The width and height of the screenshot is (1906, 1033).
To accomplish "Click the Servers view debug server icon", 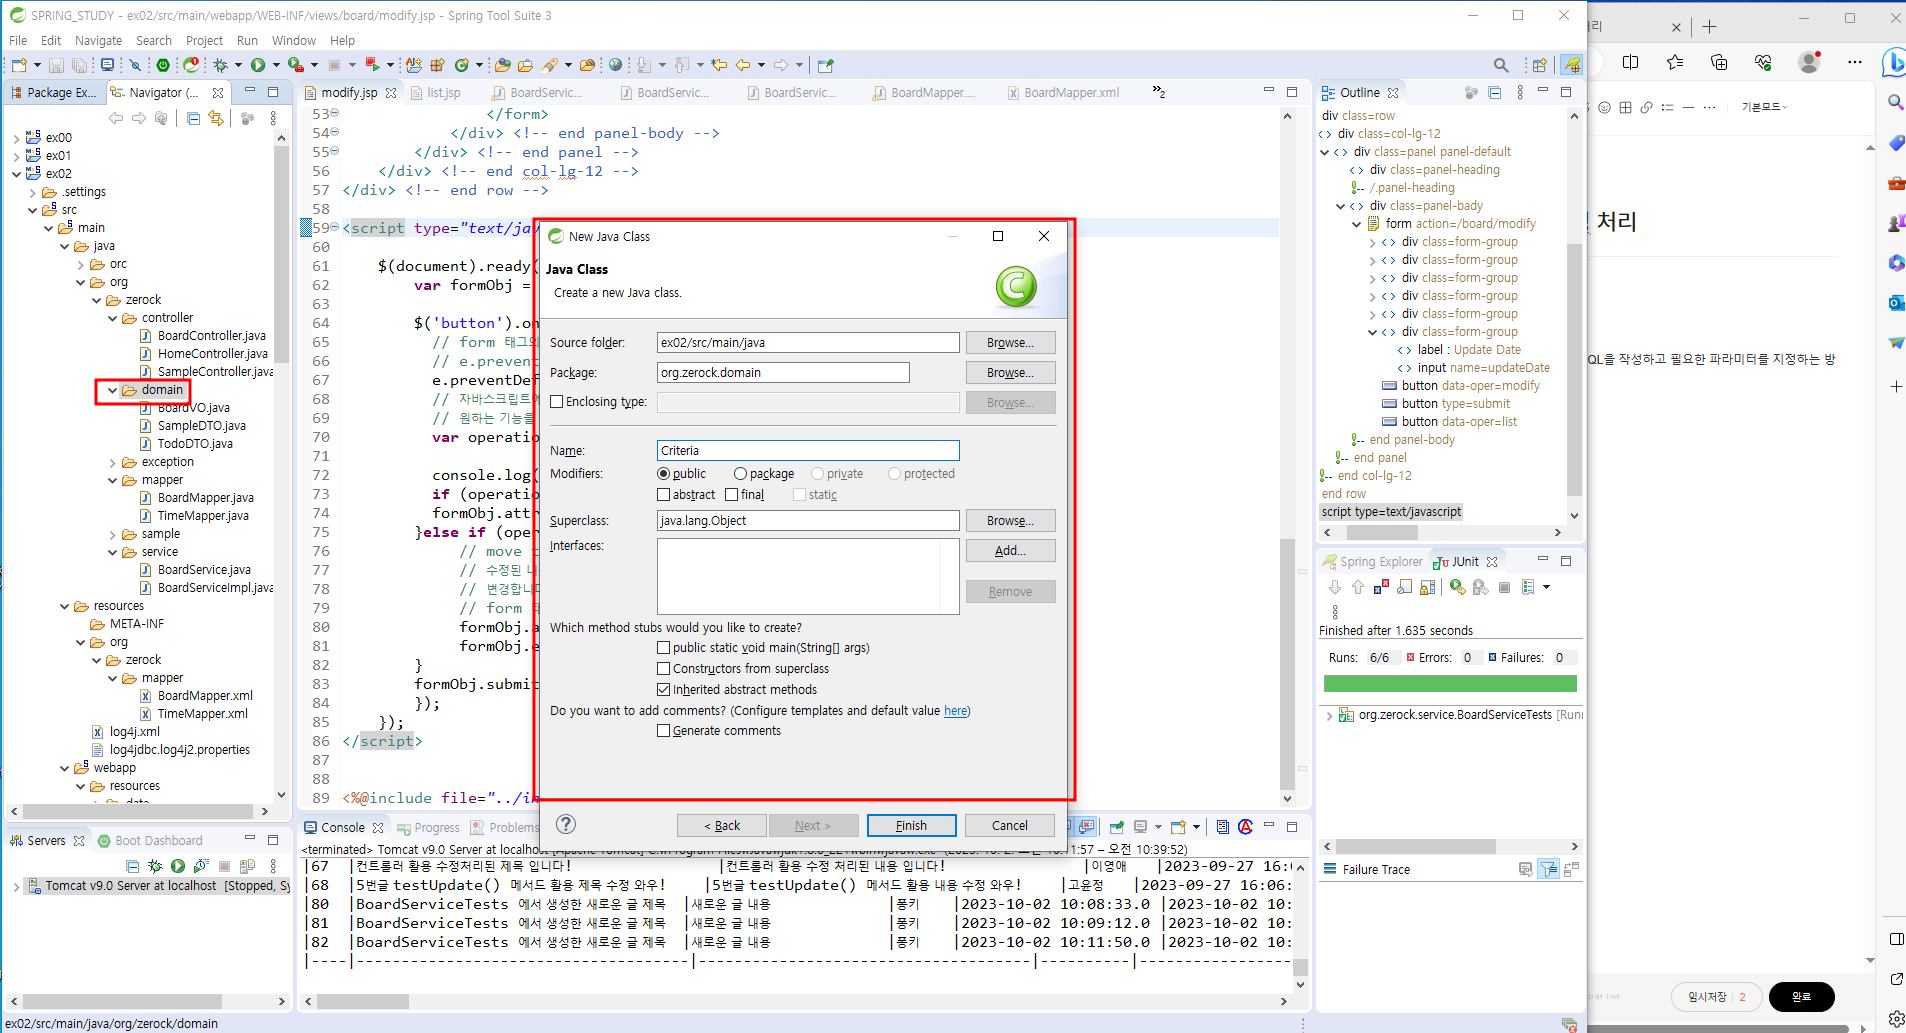I will point(155,866).
